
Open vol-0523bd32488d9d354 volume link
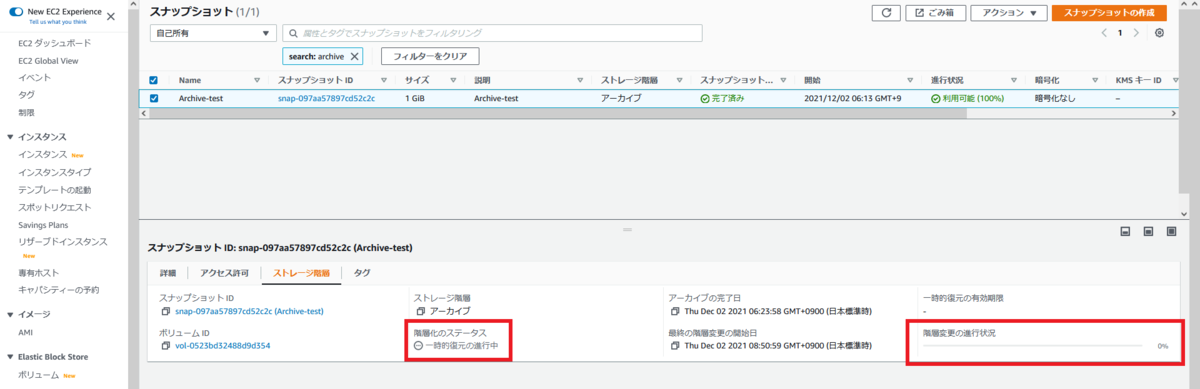[x=222, y=345]
